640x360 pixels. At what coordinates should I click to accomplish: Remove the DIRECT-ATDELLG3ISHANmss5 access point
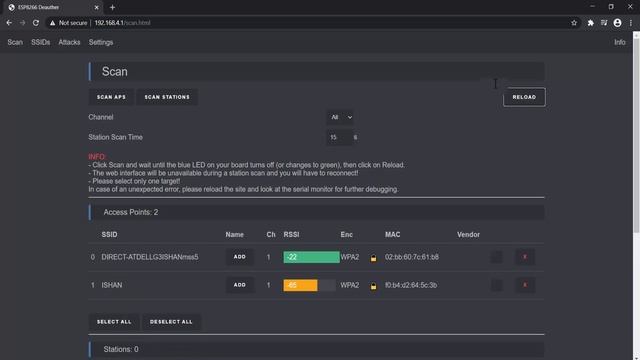pyautogui.click(x=524, y=257)
